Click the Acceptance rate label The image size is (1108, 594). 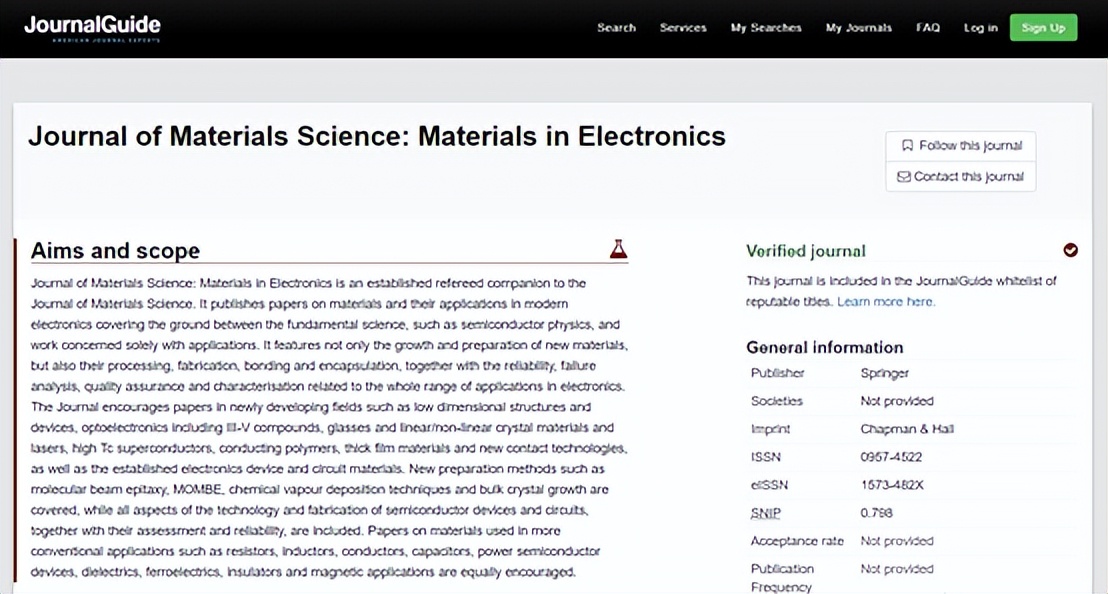tap(797, 541)
